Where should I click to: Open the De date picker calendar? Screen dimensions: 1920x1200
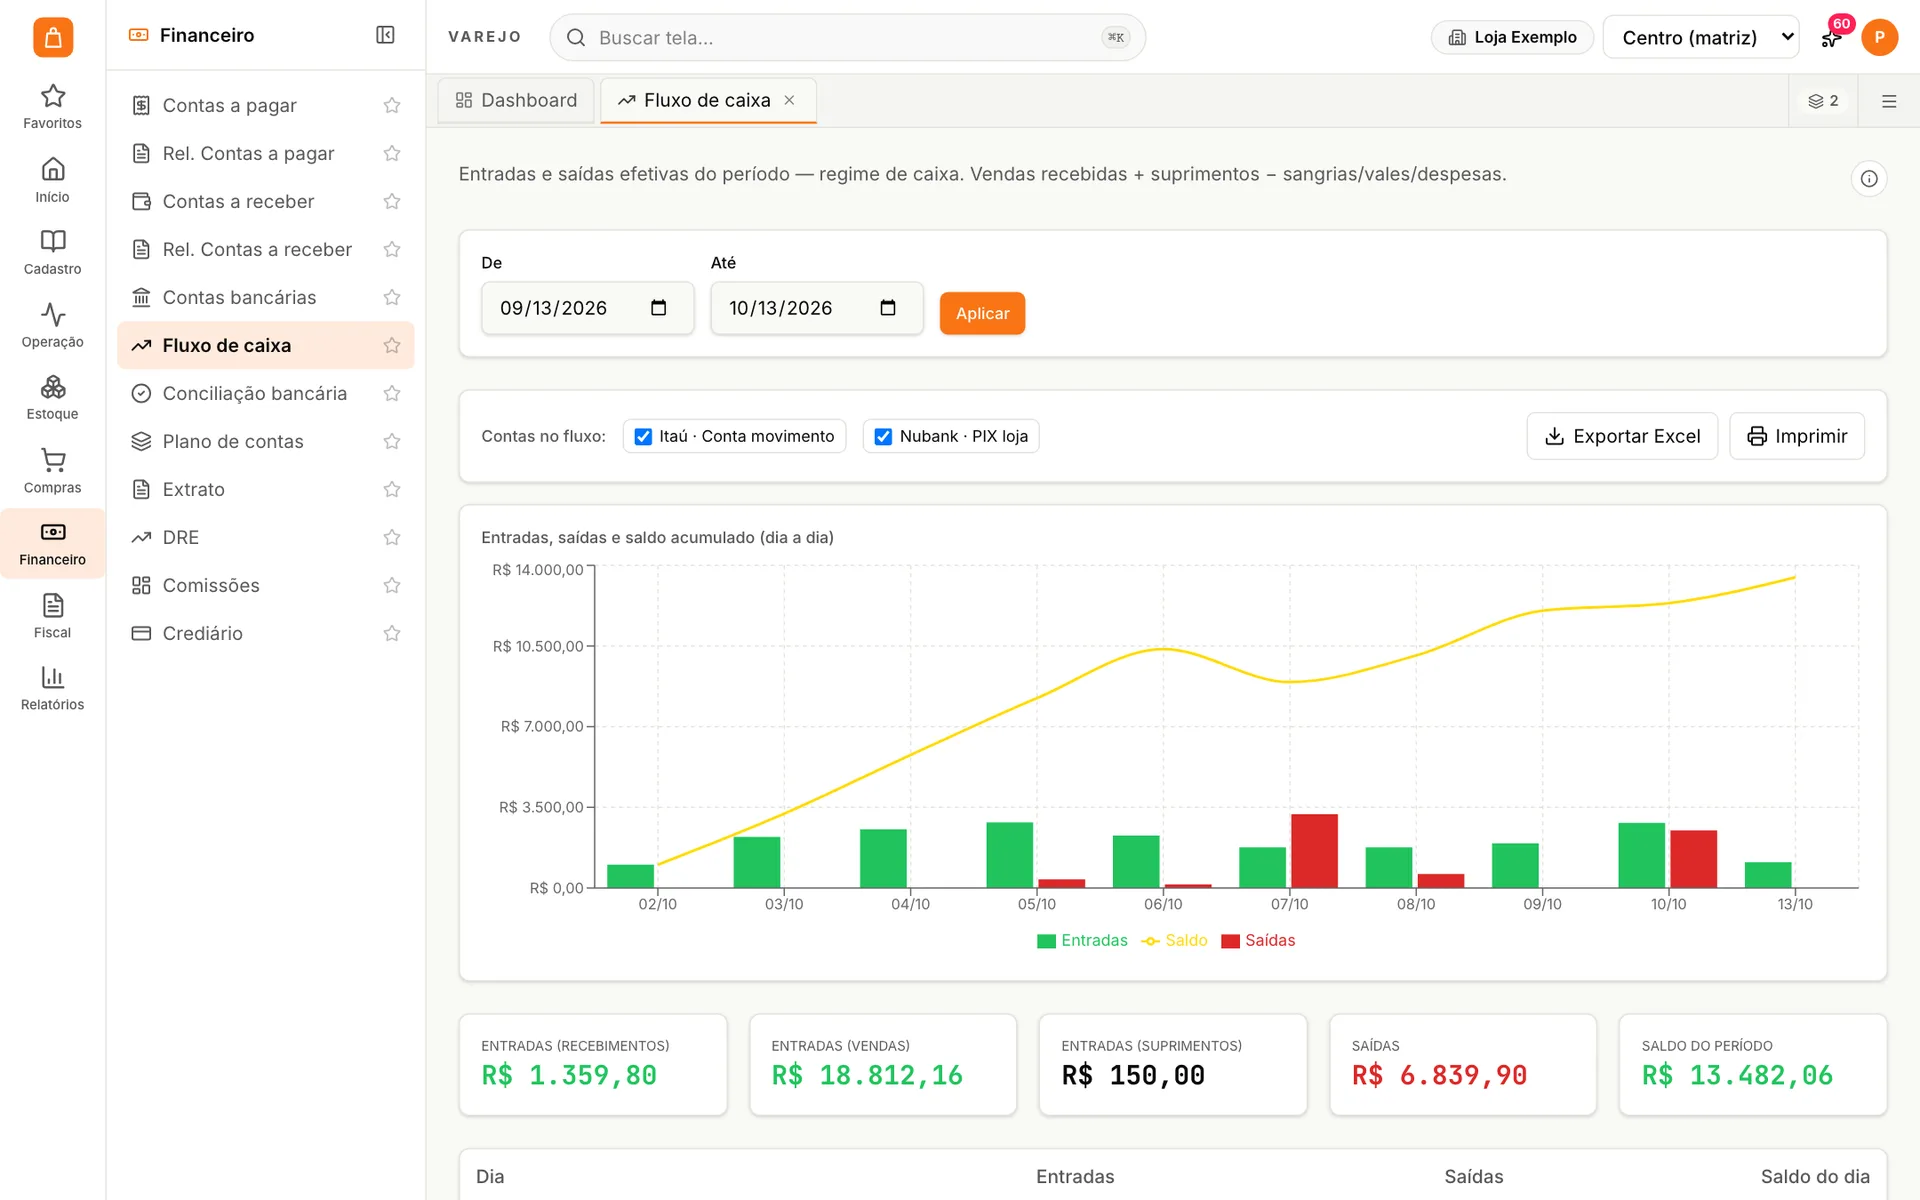(658, 308)
